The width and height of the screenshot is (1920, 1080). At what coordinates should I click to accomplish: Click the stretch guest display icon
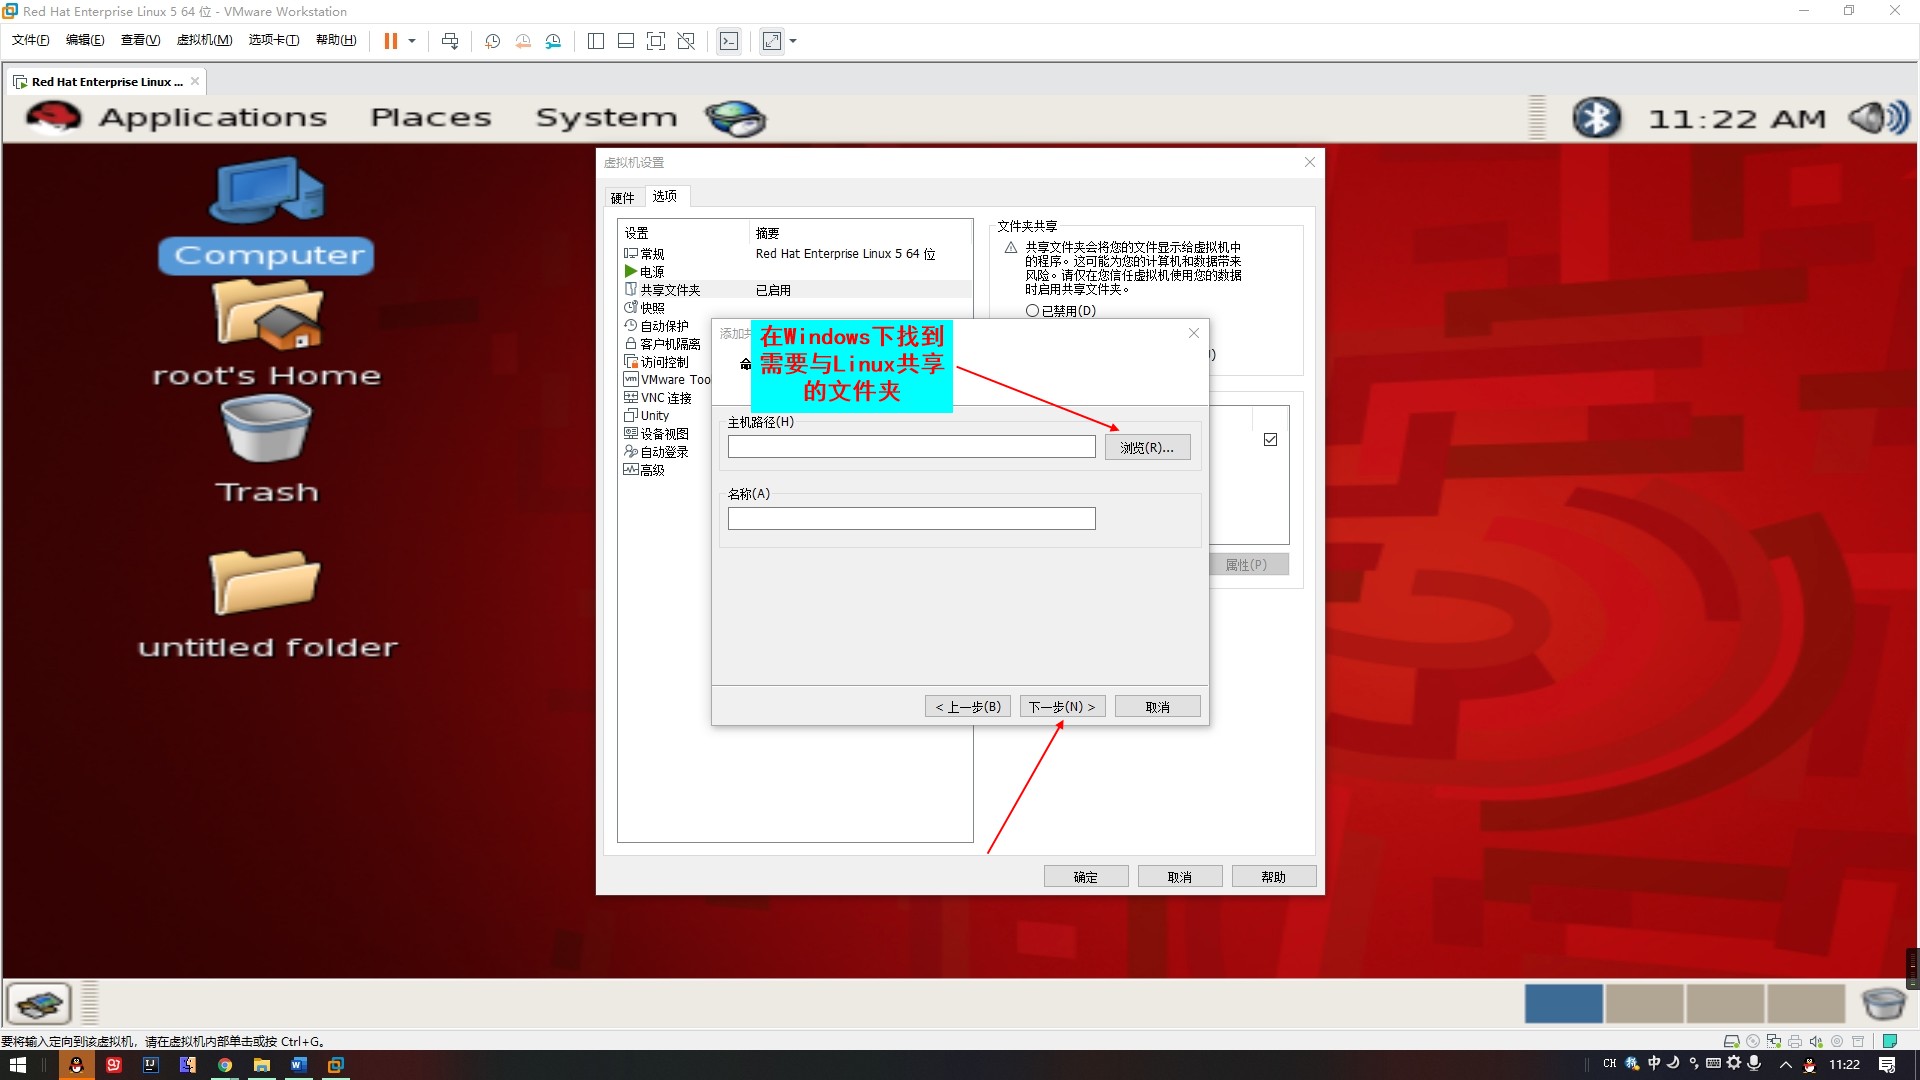[772, 41]
